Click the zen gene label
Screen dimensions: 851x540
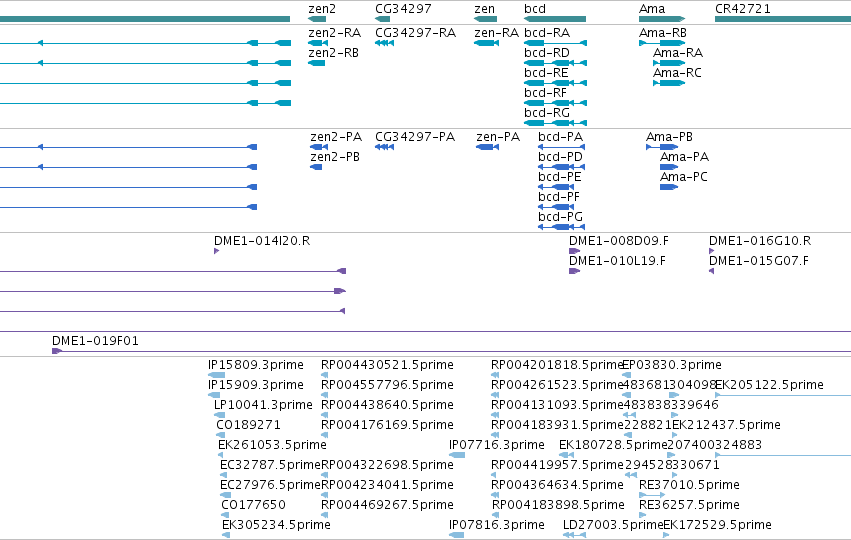click(x=484, y=9)
